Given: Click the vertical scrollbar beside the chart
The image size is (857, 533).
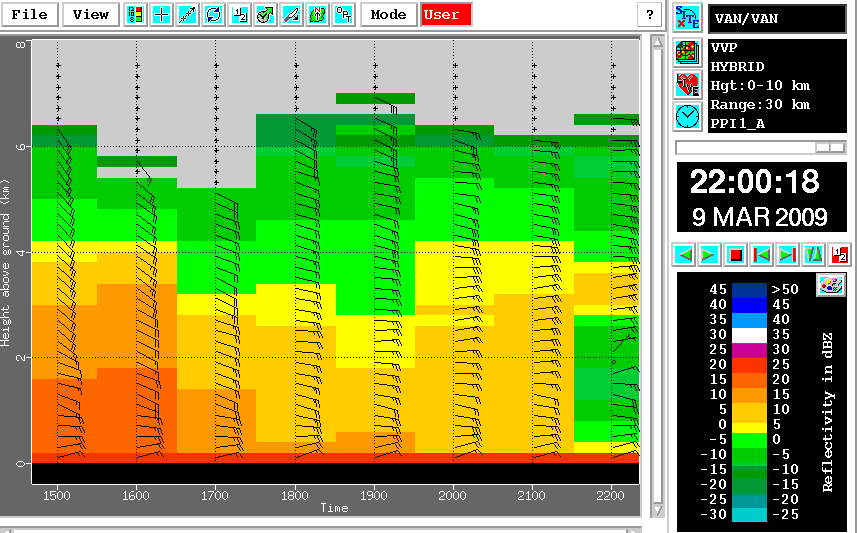Looking at the screenshot, I should (x=657, y=270).
